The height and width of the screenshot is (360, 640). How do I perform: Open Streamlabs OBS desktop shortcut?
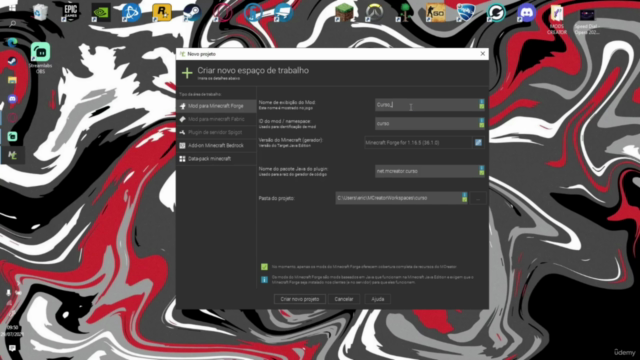(40, 58)
